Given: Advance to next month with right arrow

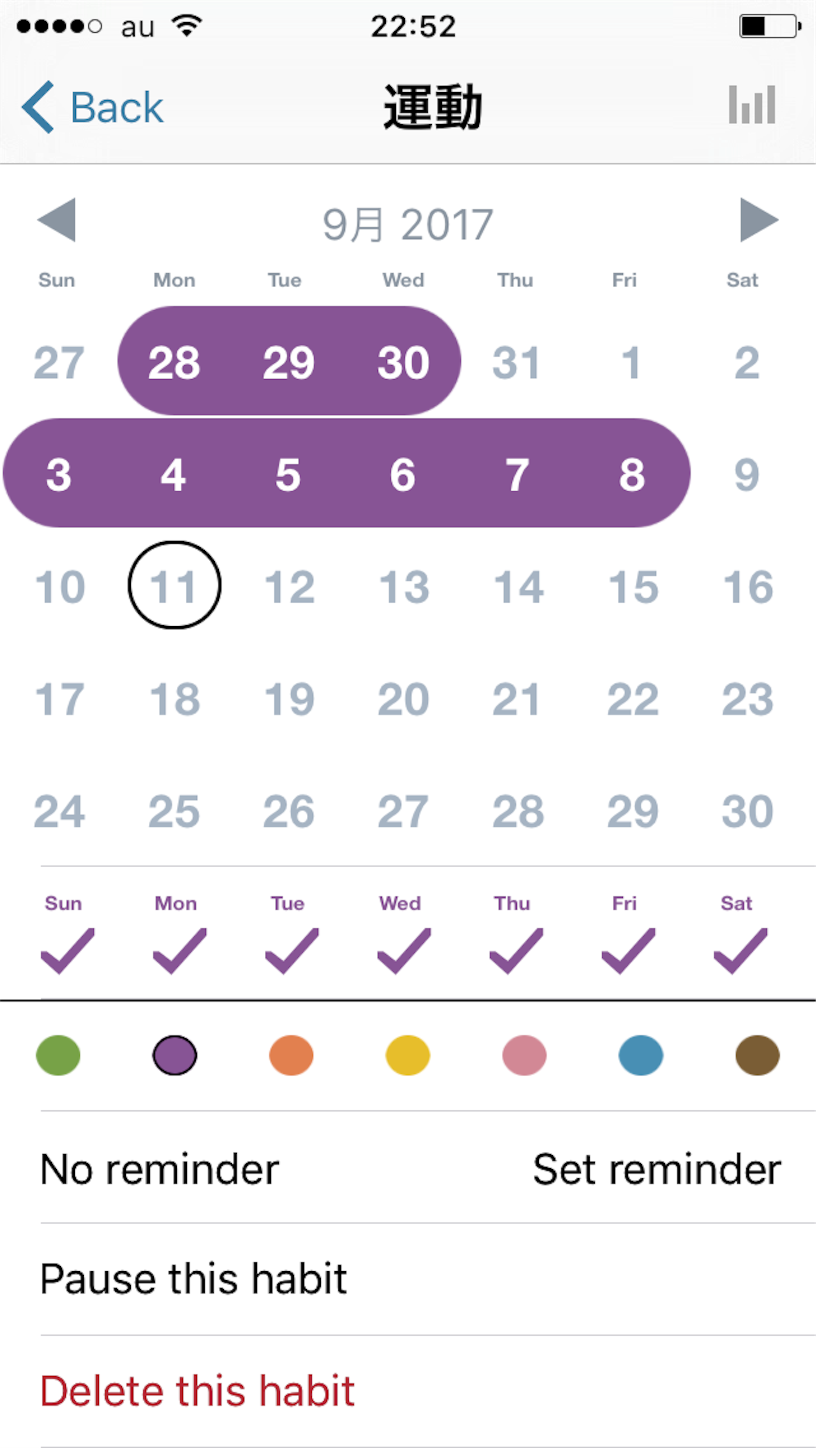Looking at the screenshot, I should pos(759,220).
